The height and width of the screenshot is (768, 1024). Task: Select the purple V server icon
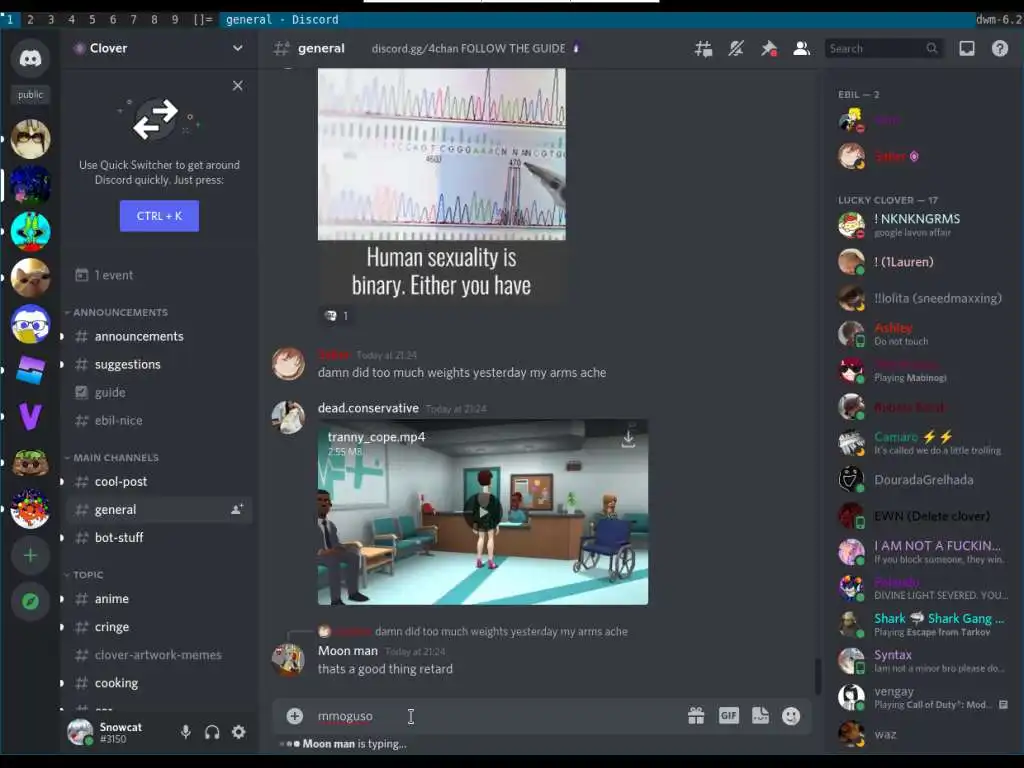pos(30,416)
